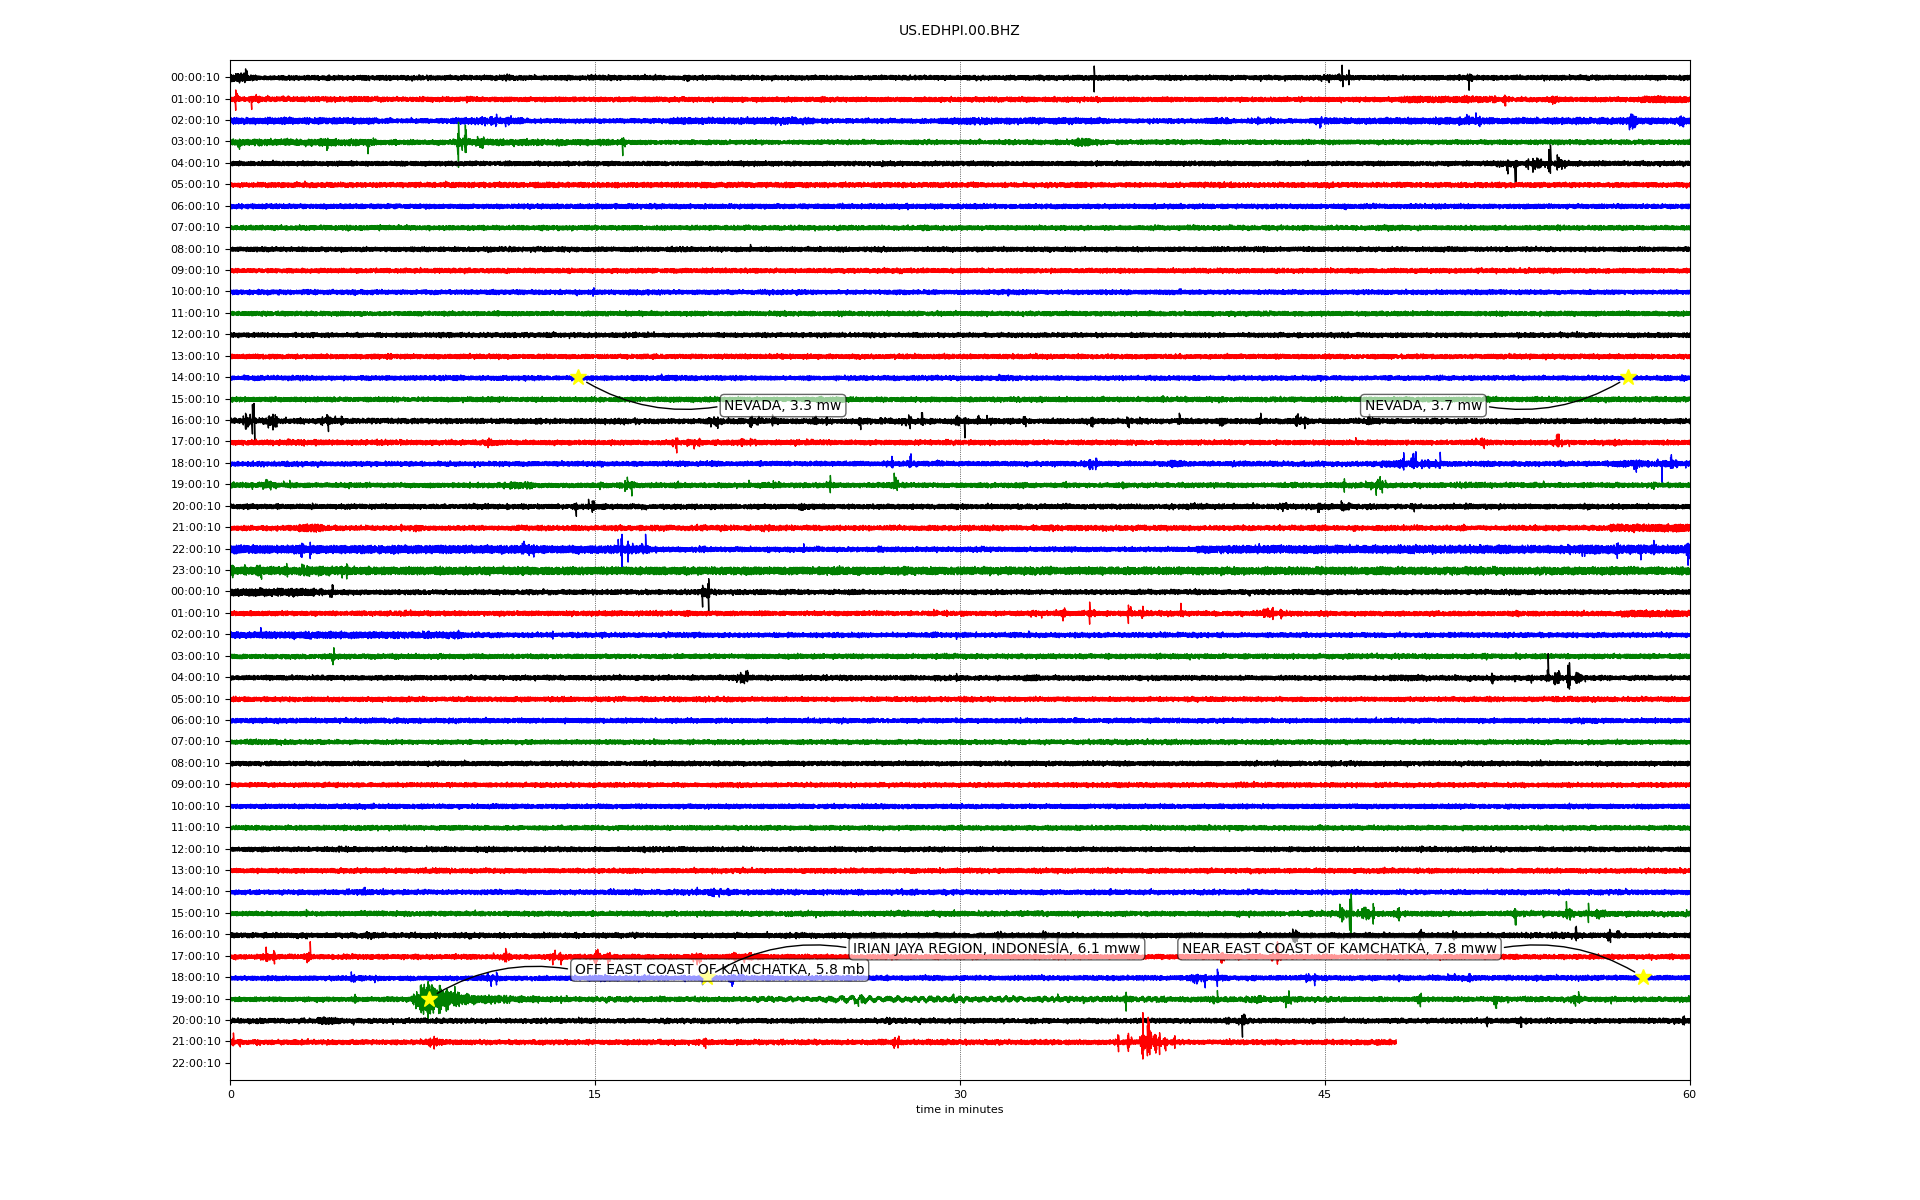Click the 15 tick on the x-axis
This screenshot has height=1200, width=1920.
click(x=595, y=1094)
